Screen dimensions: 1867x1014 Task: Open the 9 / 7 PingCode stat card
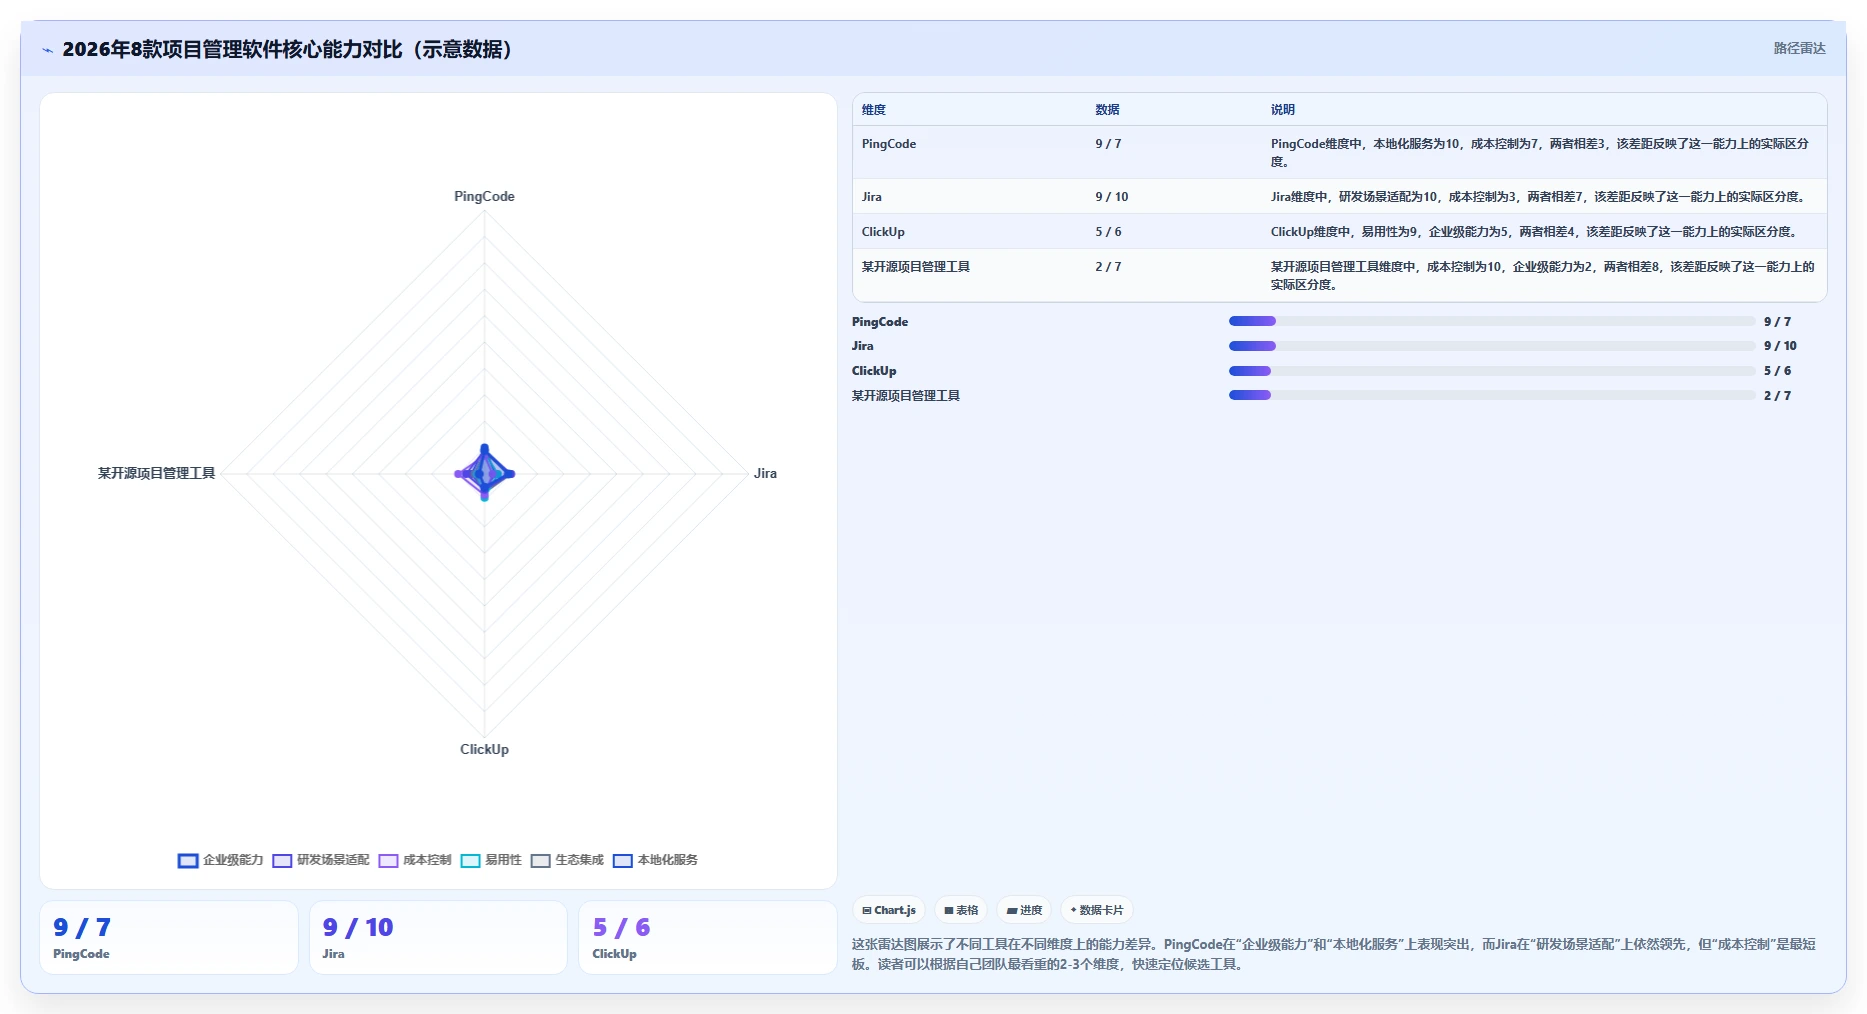169,938
